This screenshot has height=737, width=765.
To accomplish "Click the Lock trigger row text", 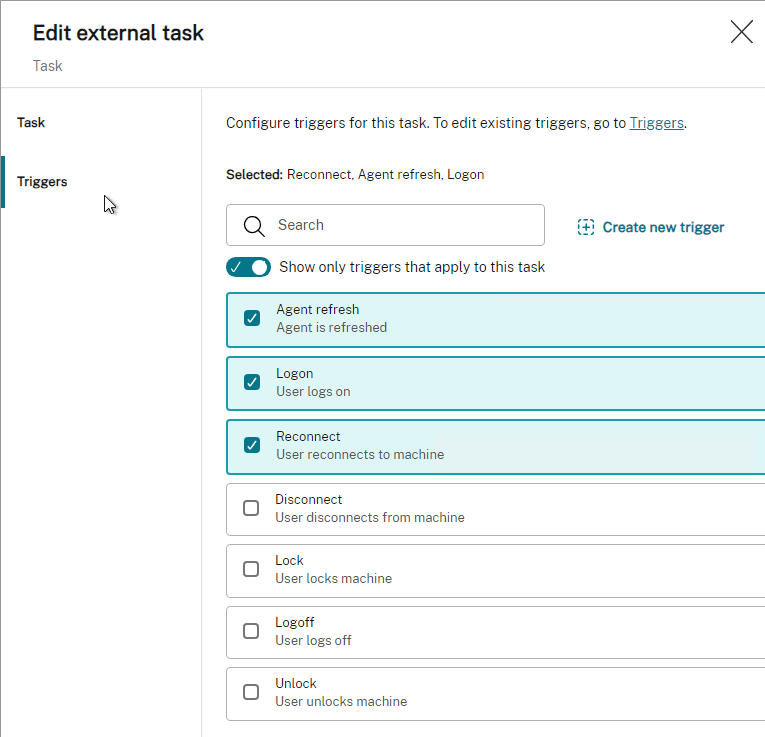I will tap(289, 560).
